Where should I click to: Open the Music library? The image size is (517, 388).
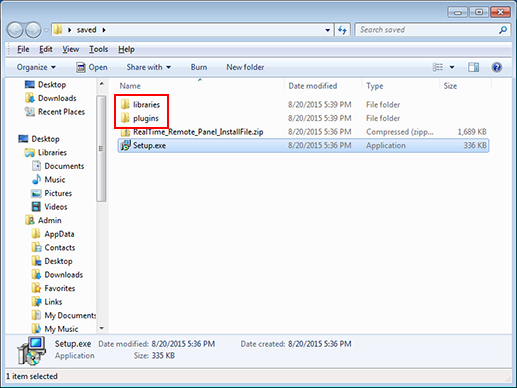pyautogui.click(x=48, y=180)
